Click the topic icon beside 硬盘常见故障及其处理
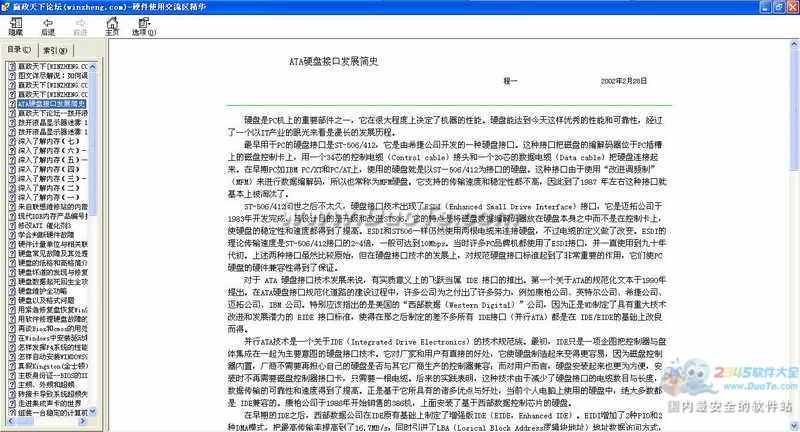 pyautogui.click(x=13, y=253)
